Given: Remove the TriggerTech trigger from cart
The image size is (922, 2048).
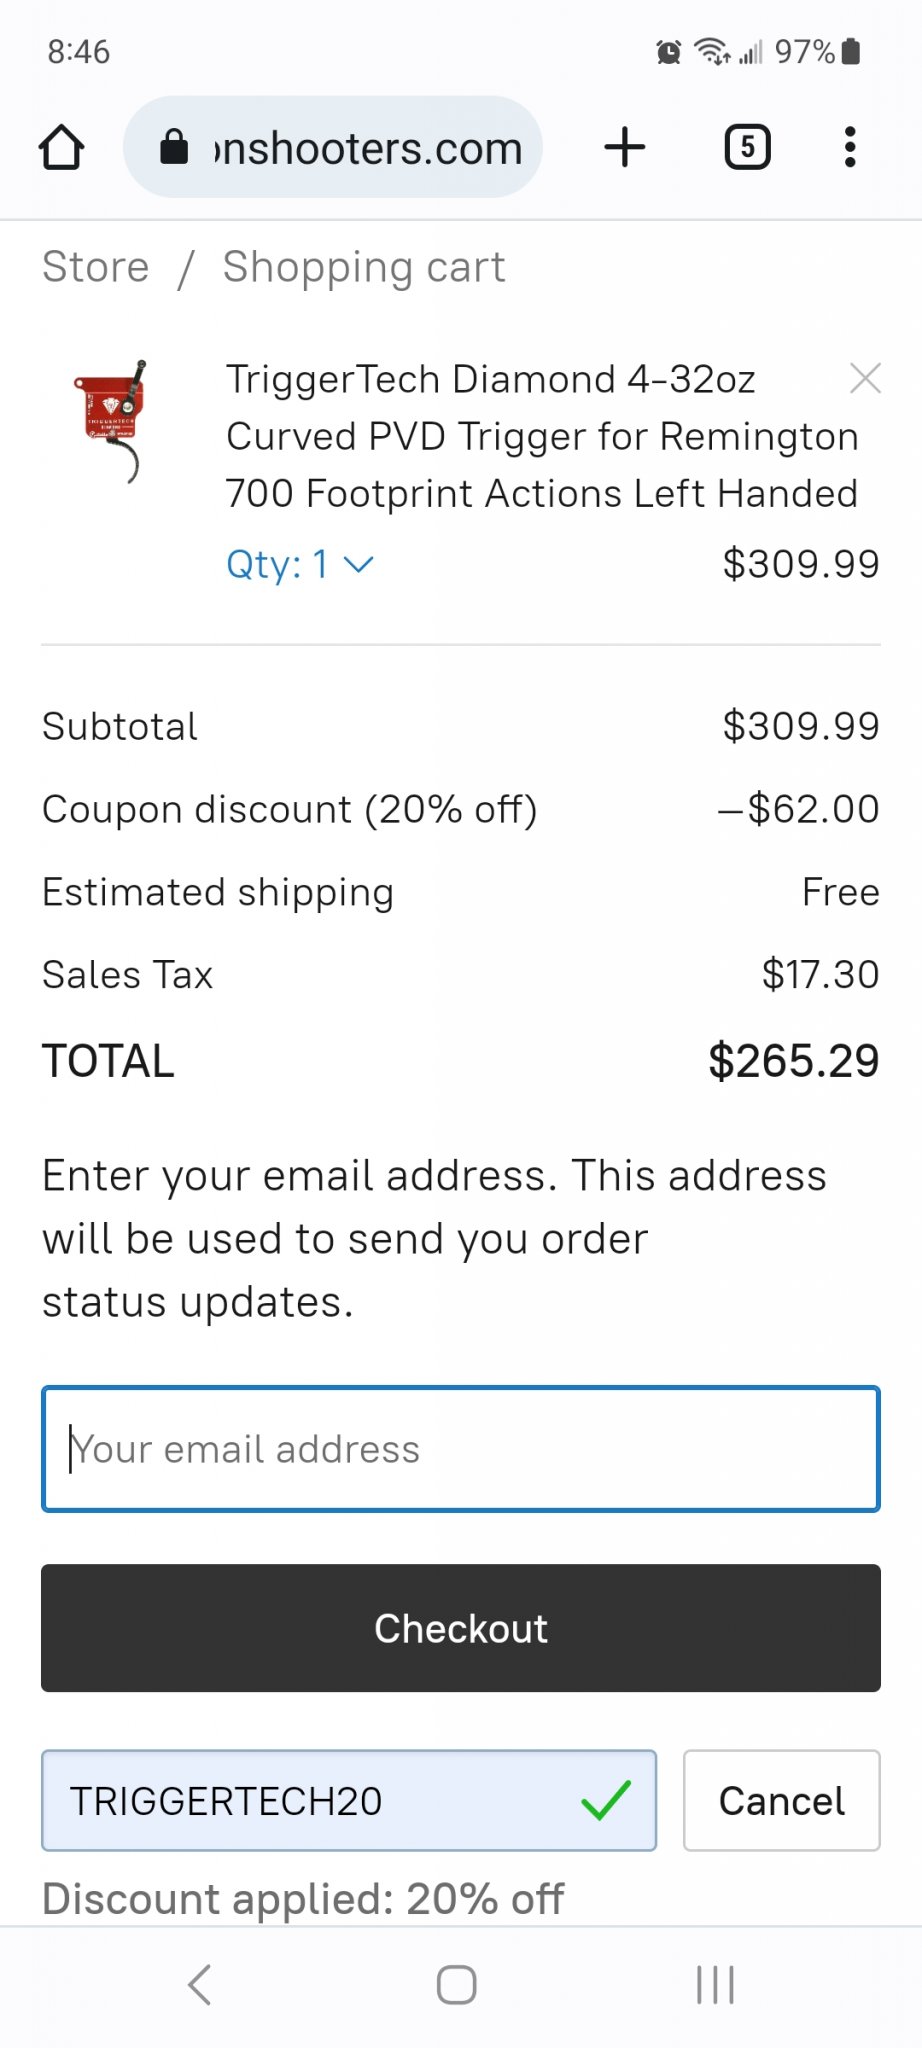Looking at the screenshot, I should click(x=865, y=378).
